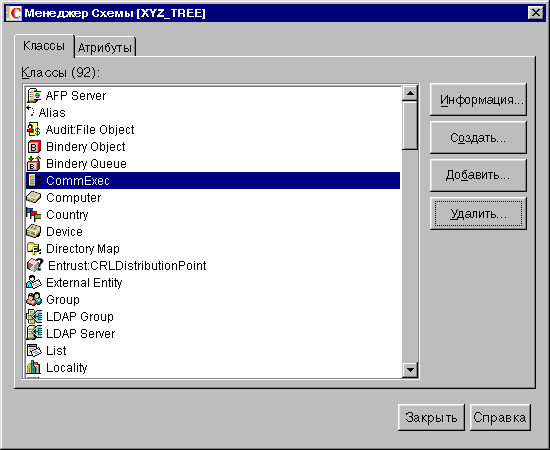Click the External Entity icon

coord(34,282)
